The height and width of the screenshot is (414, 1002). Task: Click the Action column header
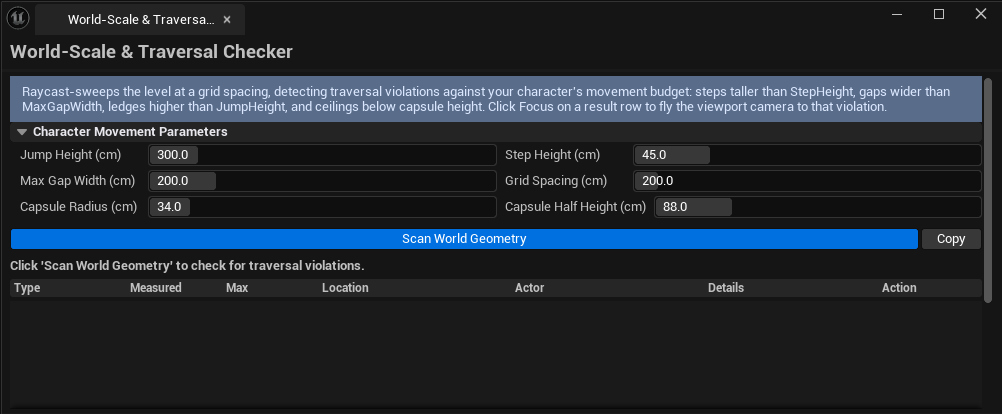tap(899, 288)
